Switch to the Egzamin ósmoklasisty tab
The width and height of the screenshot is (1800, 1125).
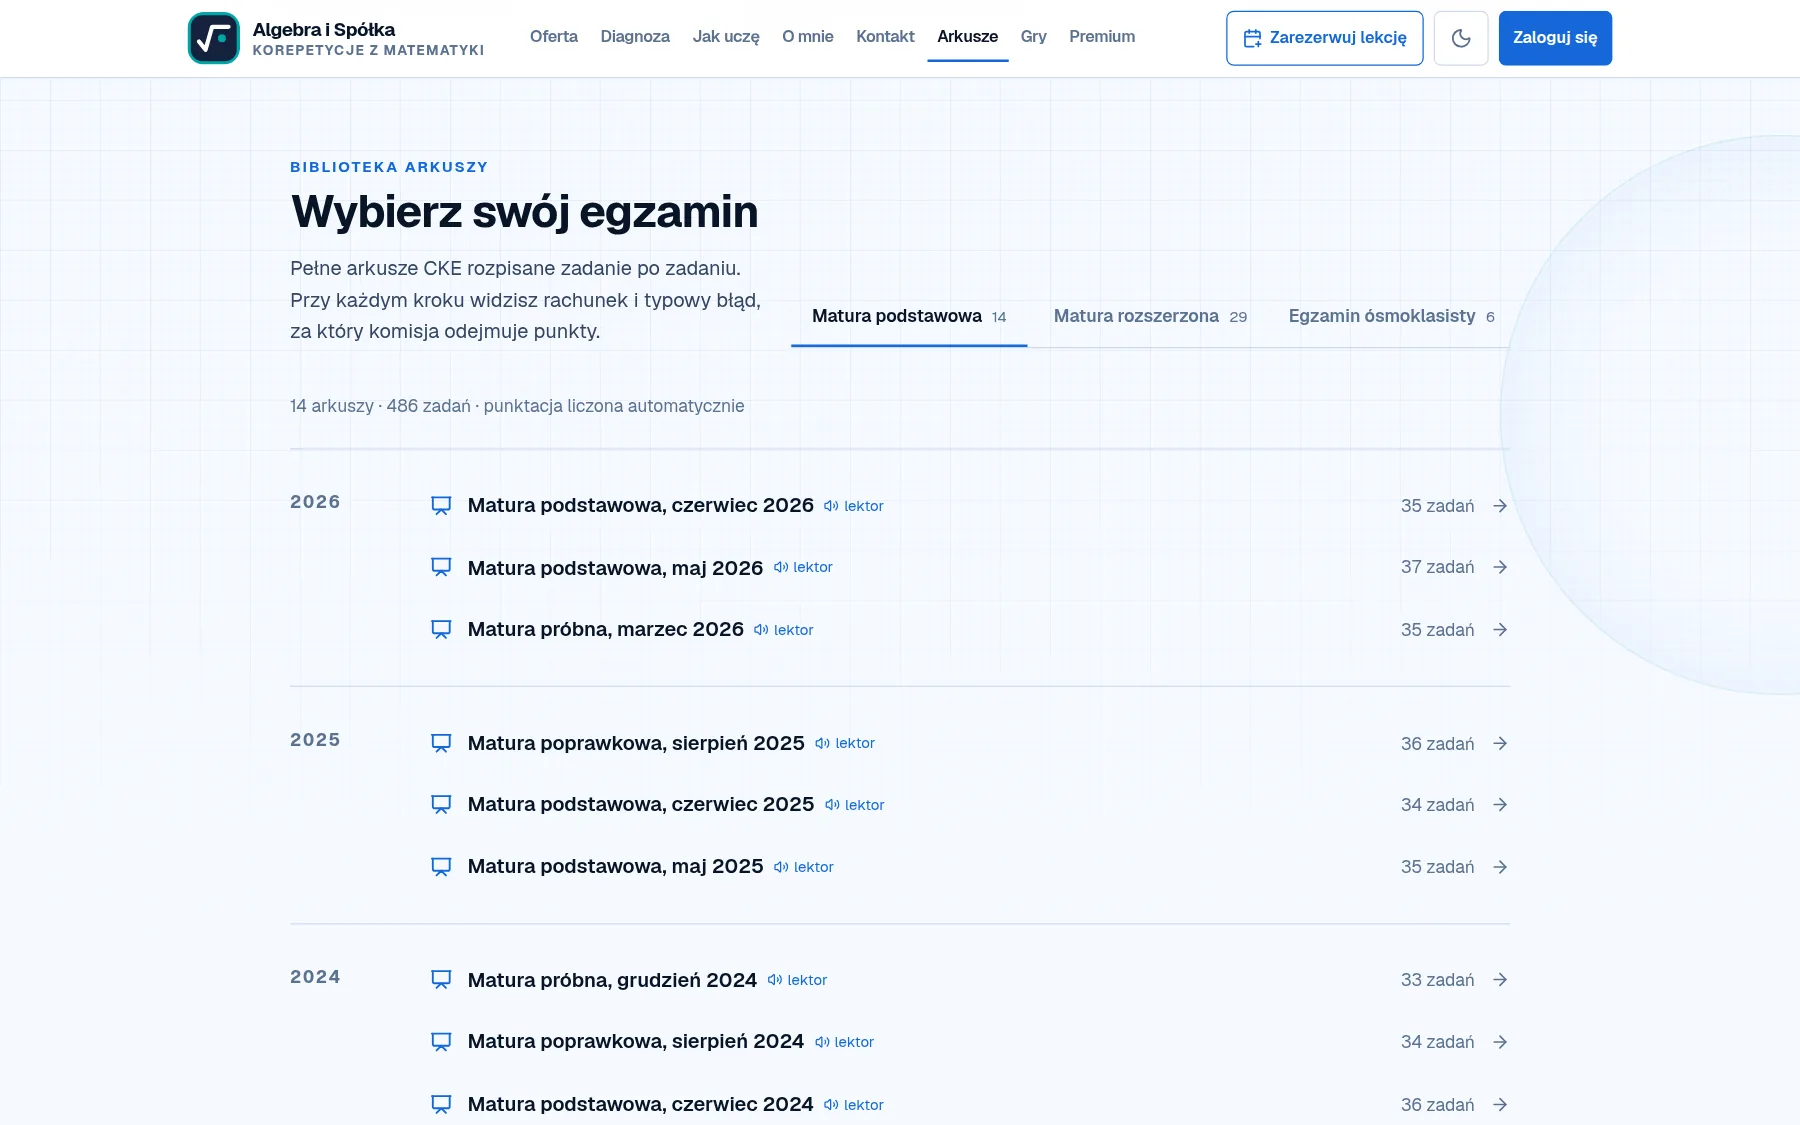1391,317
